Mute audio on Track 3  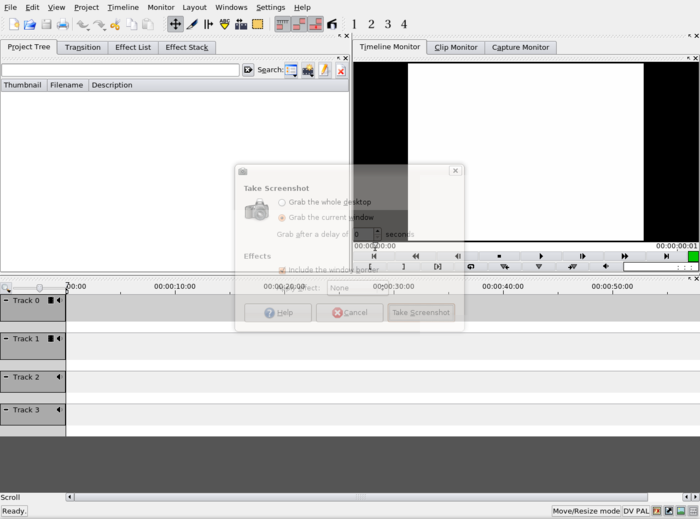click(58, 410)
